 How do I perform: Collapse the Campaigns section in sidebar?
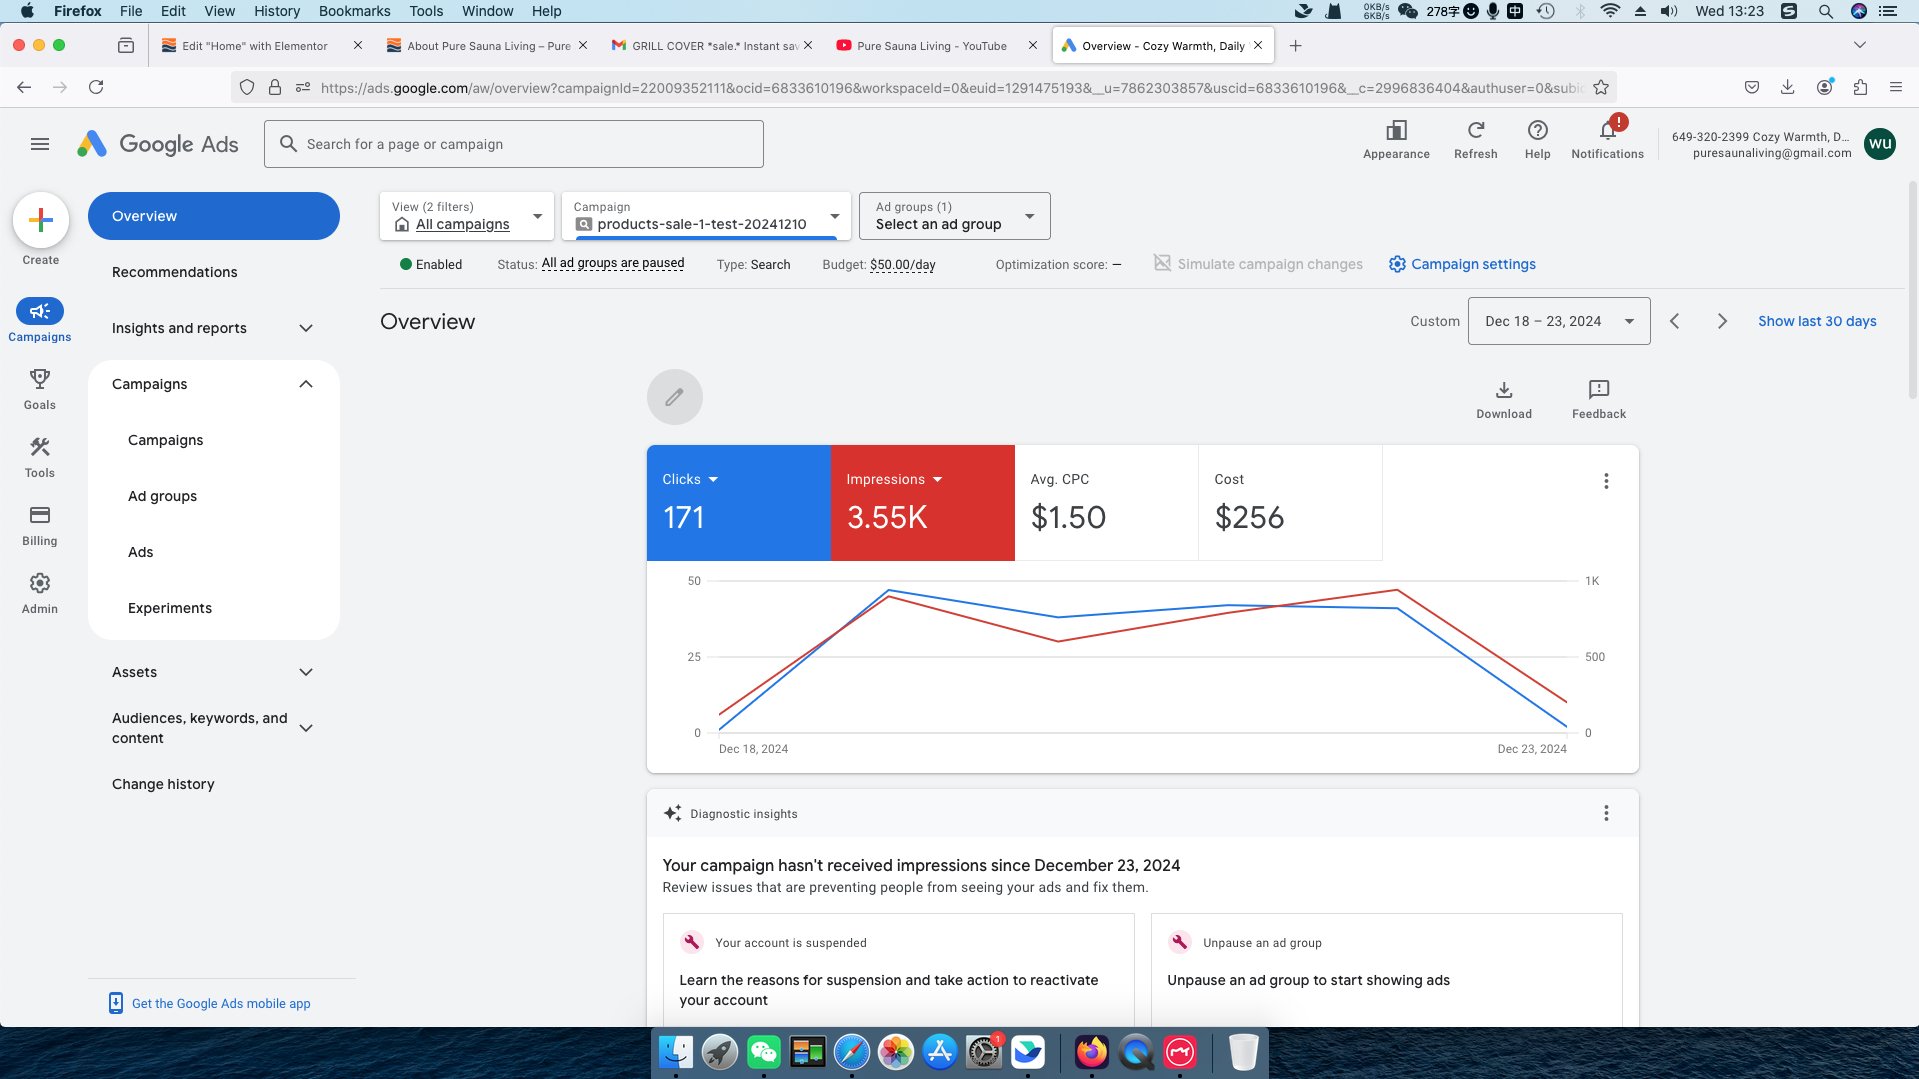306,384
